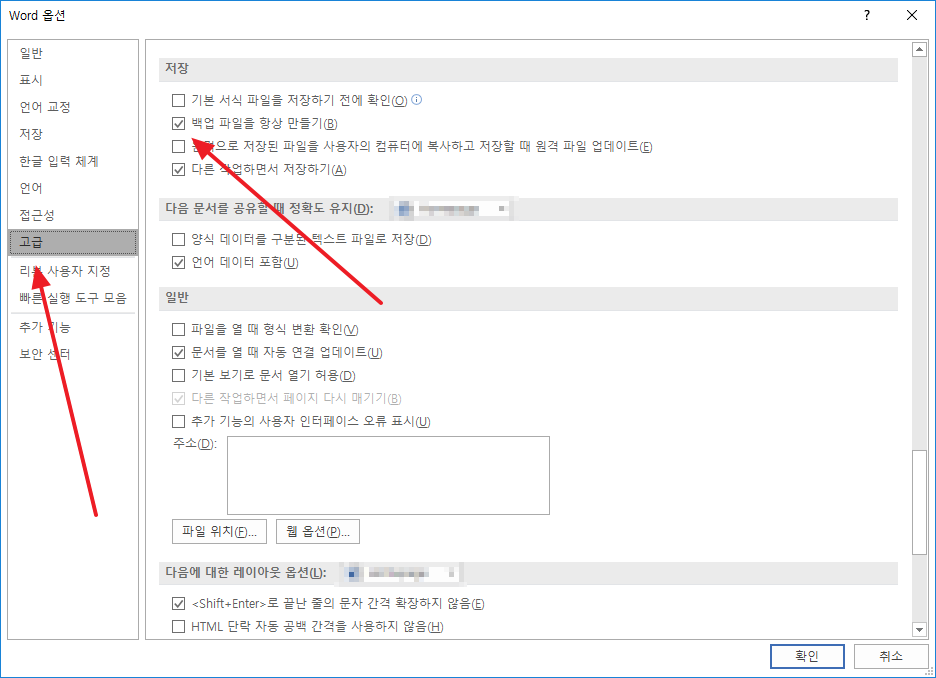Image resolution: width=936 pixels, height=678 pixels.
Task: Open 다음 문서를 공유할 때 정확도 유지 dropdown
Action: 452,209
